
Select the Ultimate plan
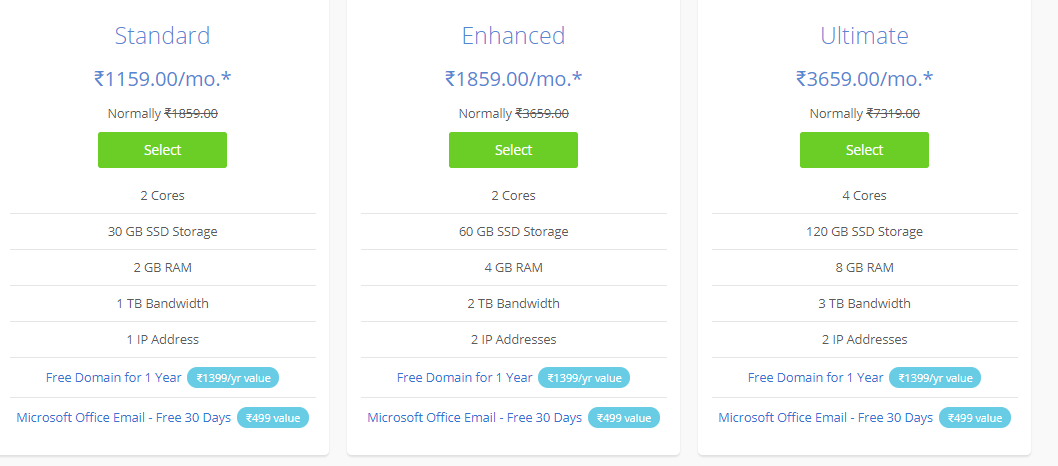864,150
